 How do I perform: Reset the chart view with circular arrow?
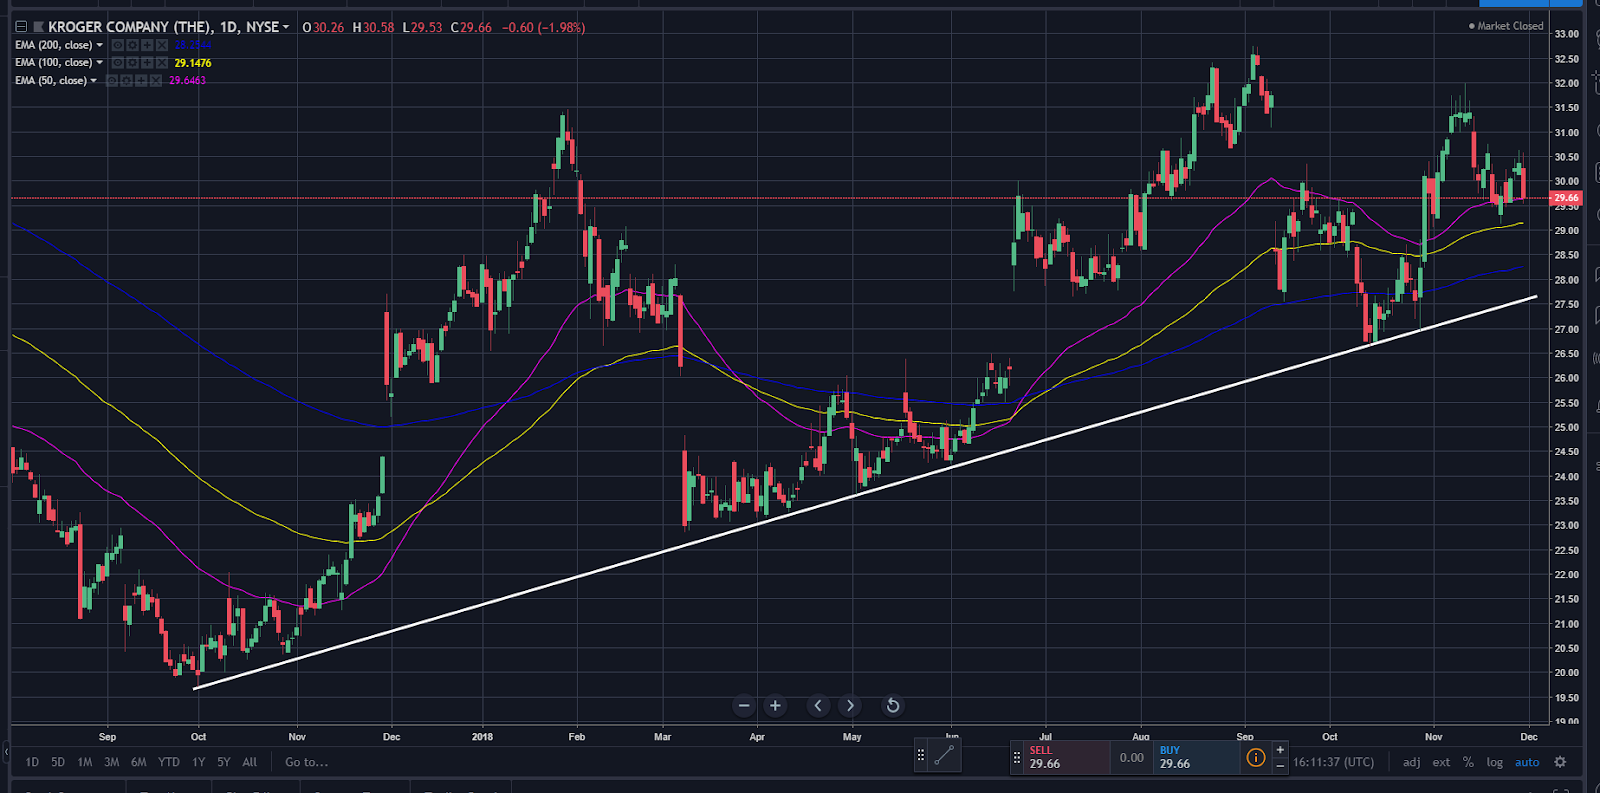click(893, 706)
